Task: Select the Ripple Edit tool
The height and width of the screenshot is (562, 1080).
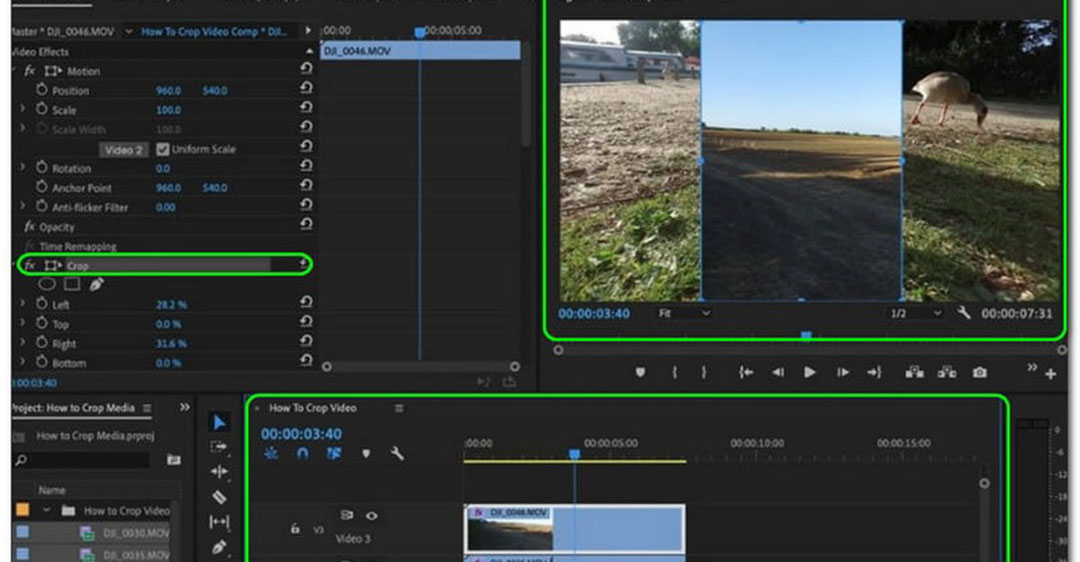Action: (219, 472)
